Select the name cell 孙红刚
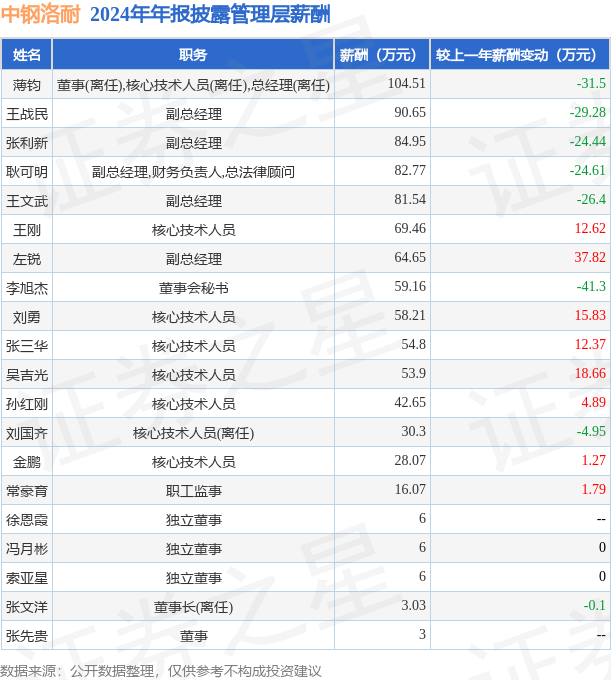 pyautogui.click(x=26, y=405)
